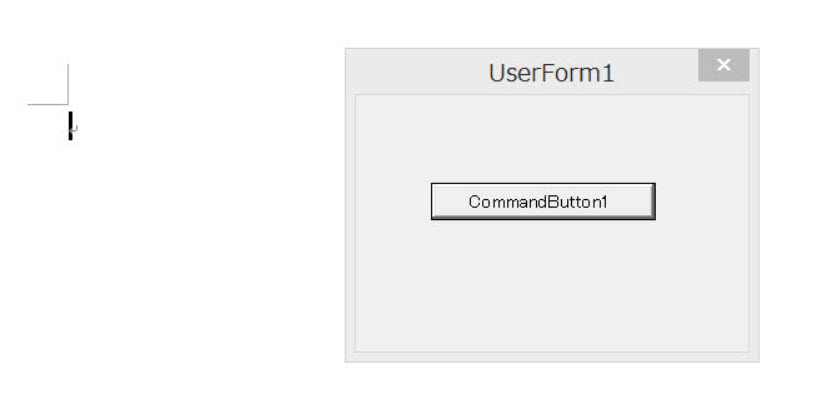Place cursor at the document start
Screen dimensions: 822x404
click(x=70, y=126)
